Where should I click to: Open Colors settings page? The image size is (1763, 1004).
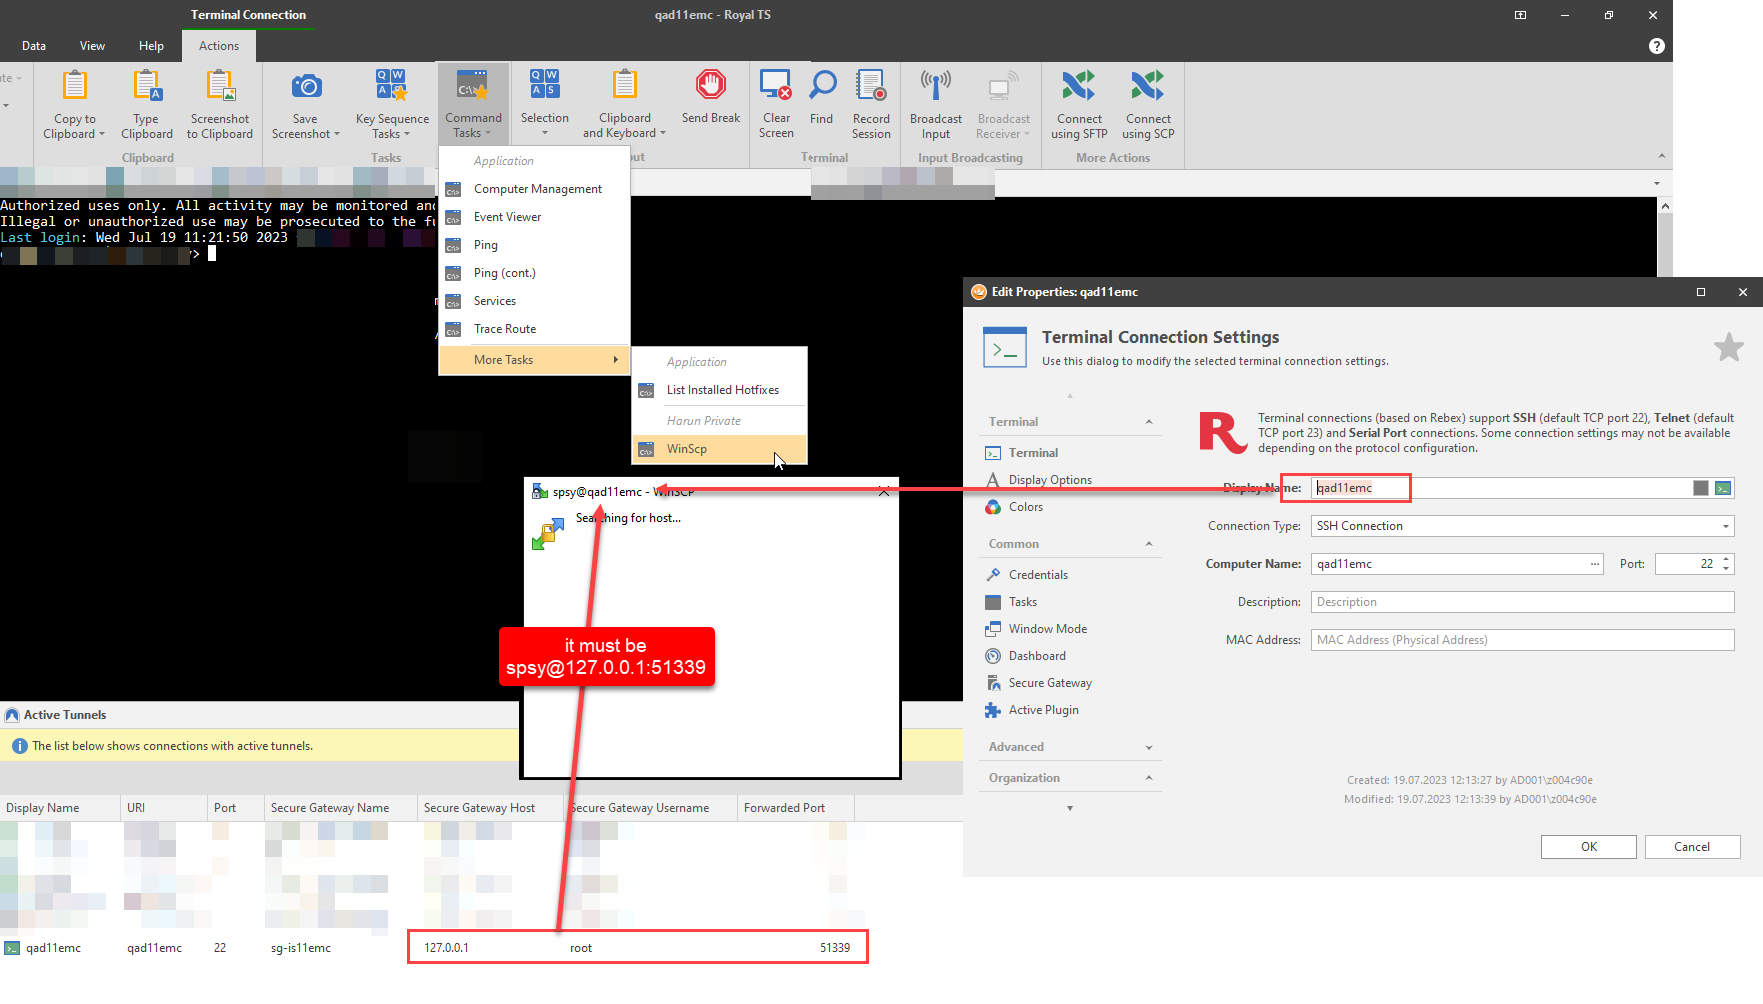pos(1025,507)
